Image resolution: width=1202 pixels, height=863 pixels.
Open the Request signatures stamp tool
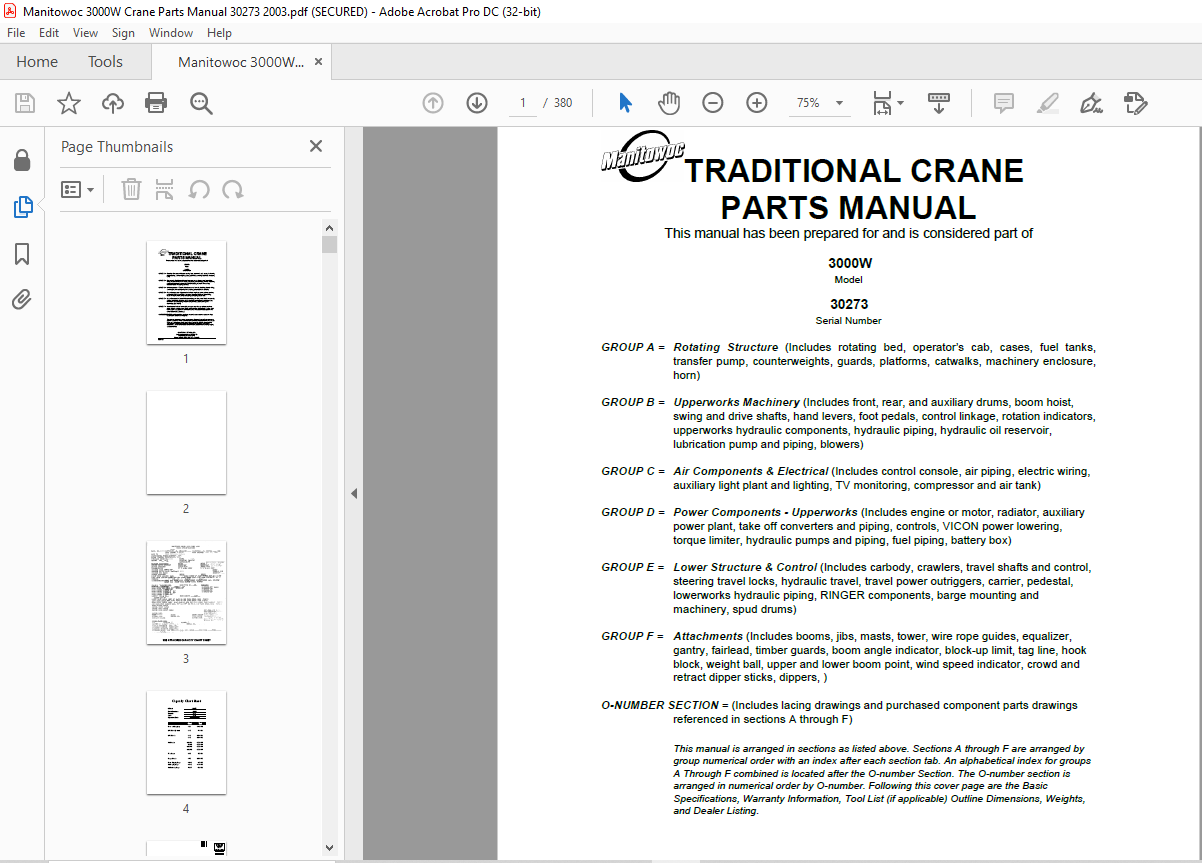click(1135, 103)
